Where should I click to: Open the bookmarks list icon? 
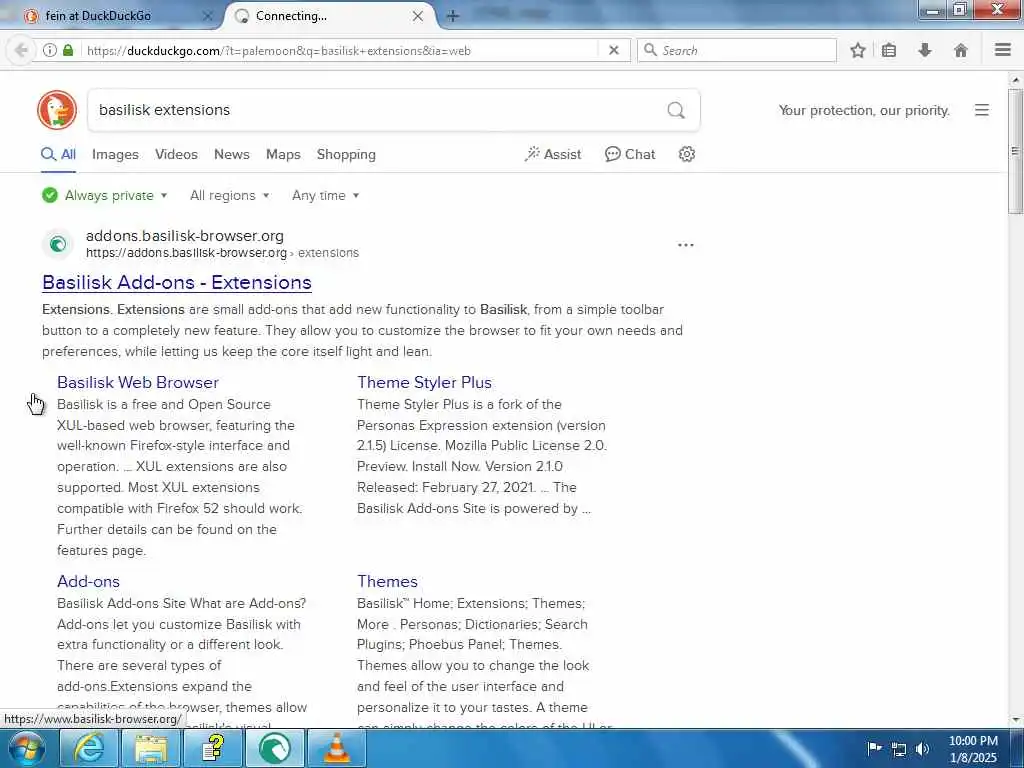click(x=889, y=50)
